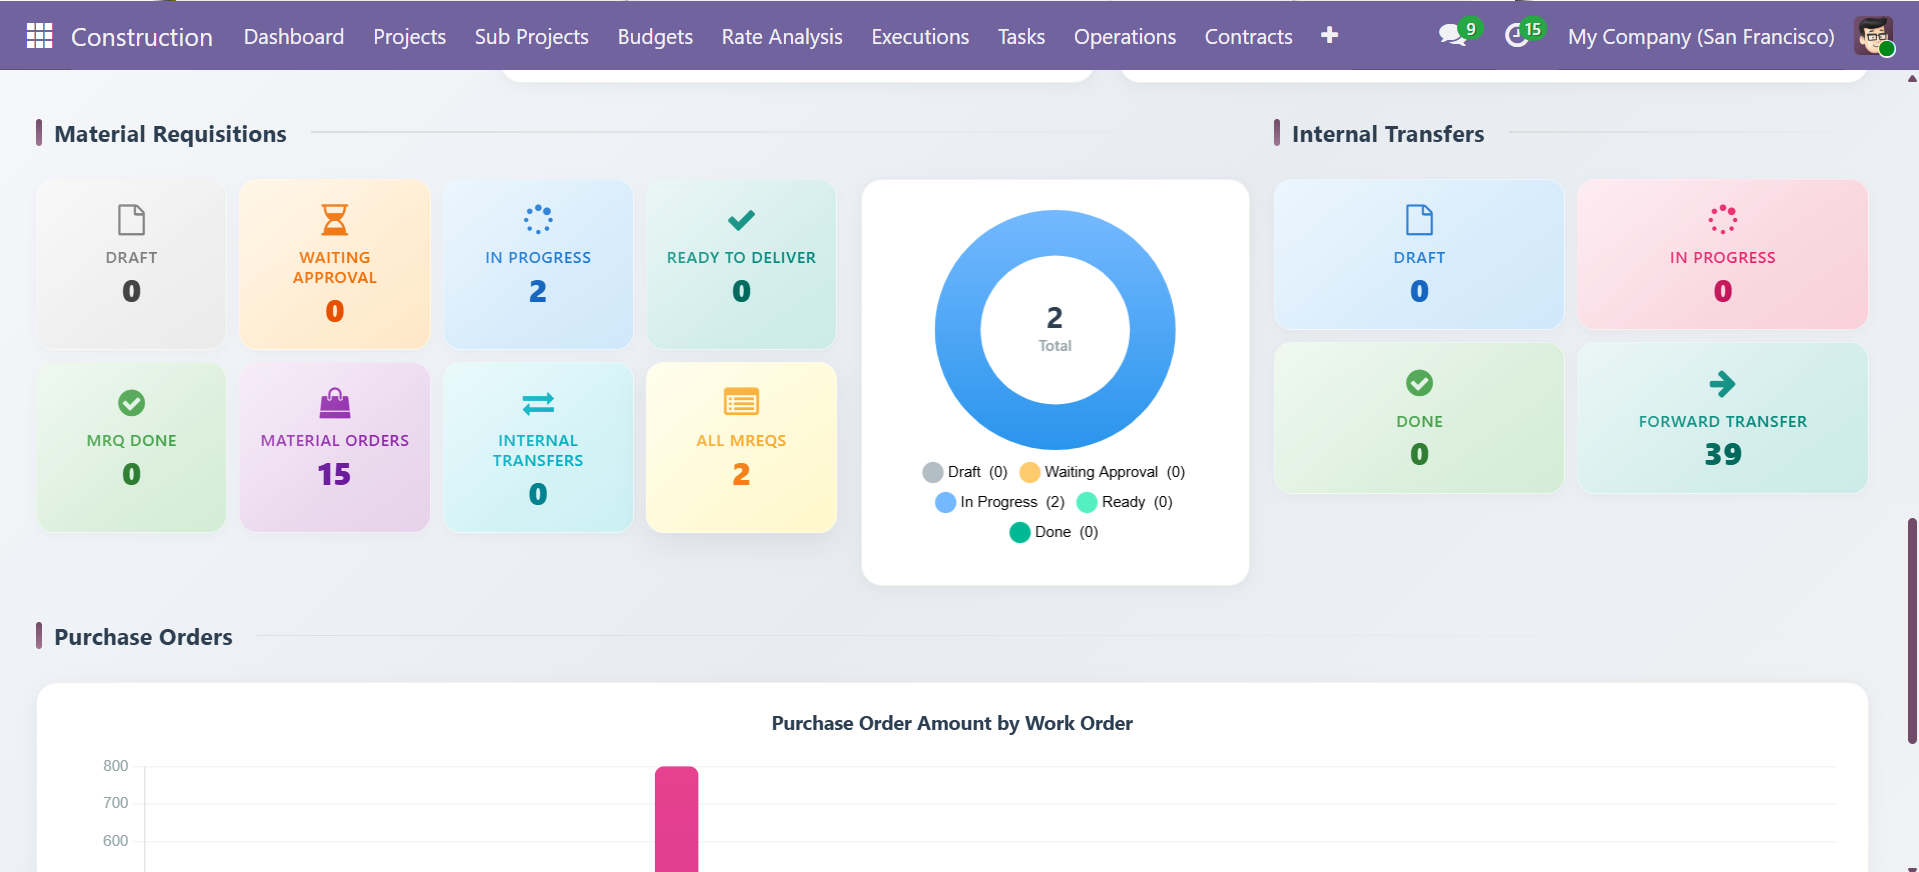Open the chat messages icon

coord(1452,36)
